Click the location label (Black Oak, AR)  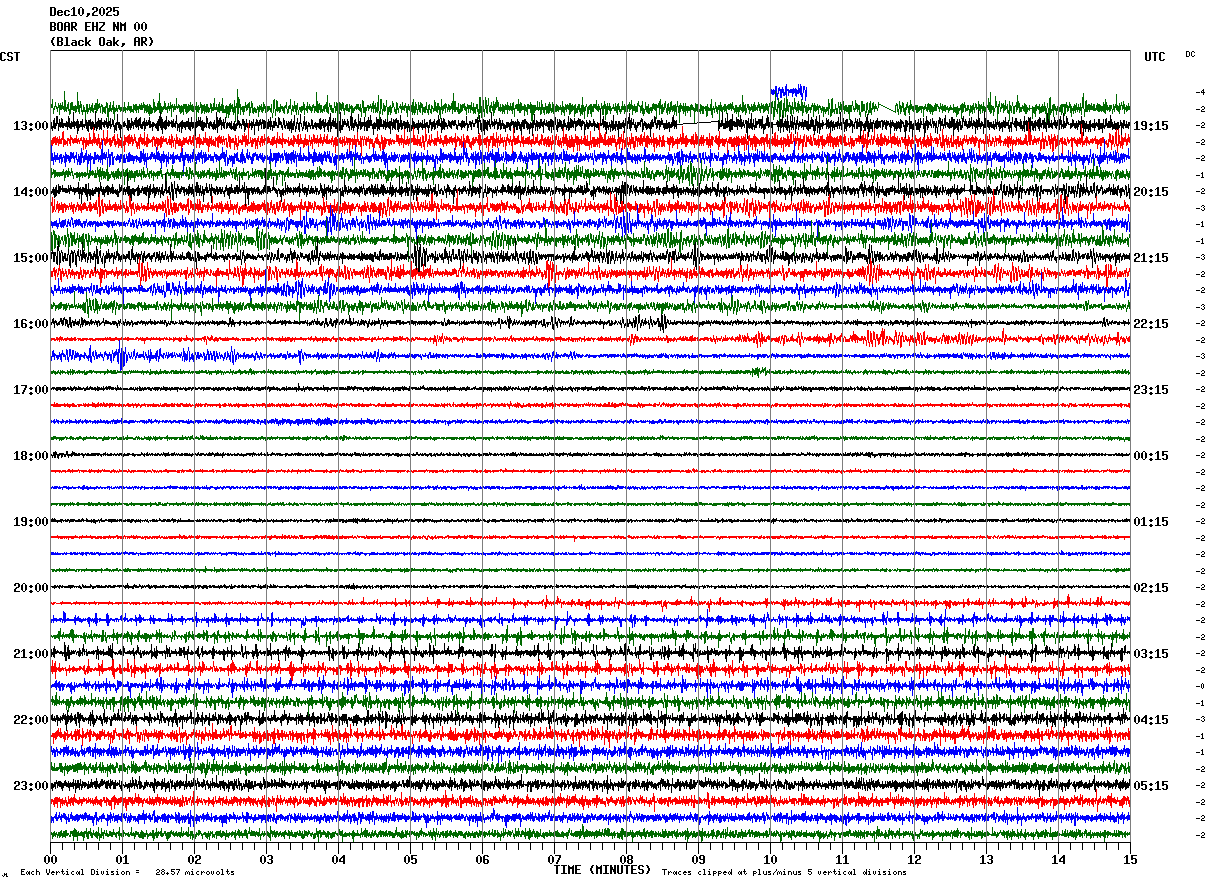(102, 42)
